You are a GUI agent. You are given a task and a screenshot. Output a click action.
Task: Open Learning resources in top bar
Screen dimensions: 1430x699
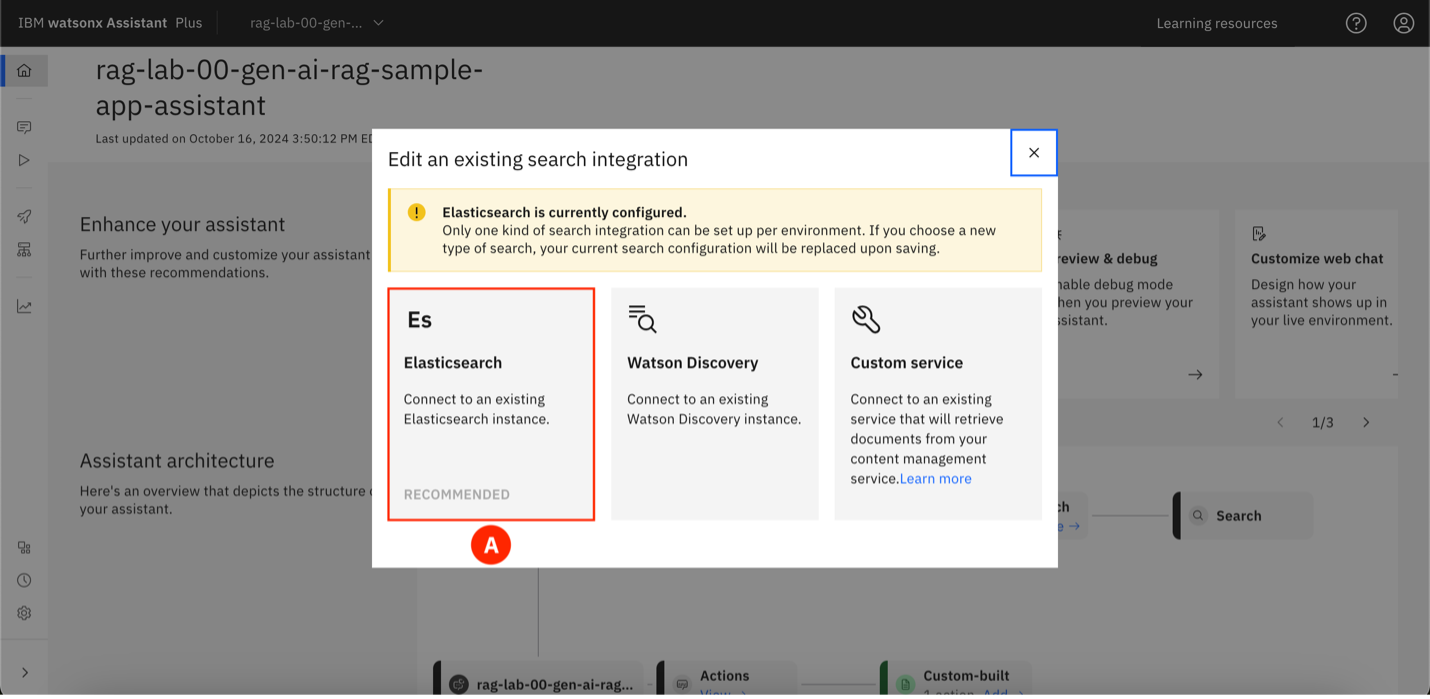(1216, 23)
